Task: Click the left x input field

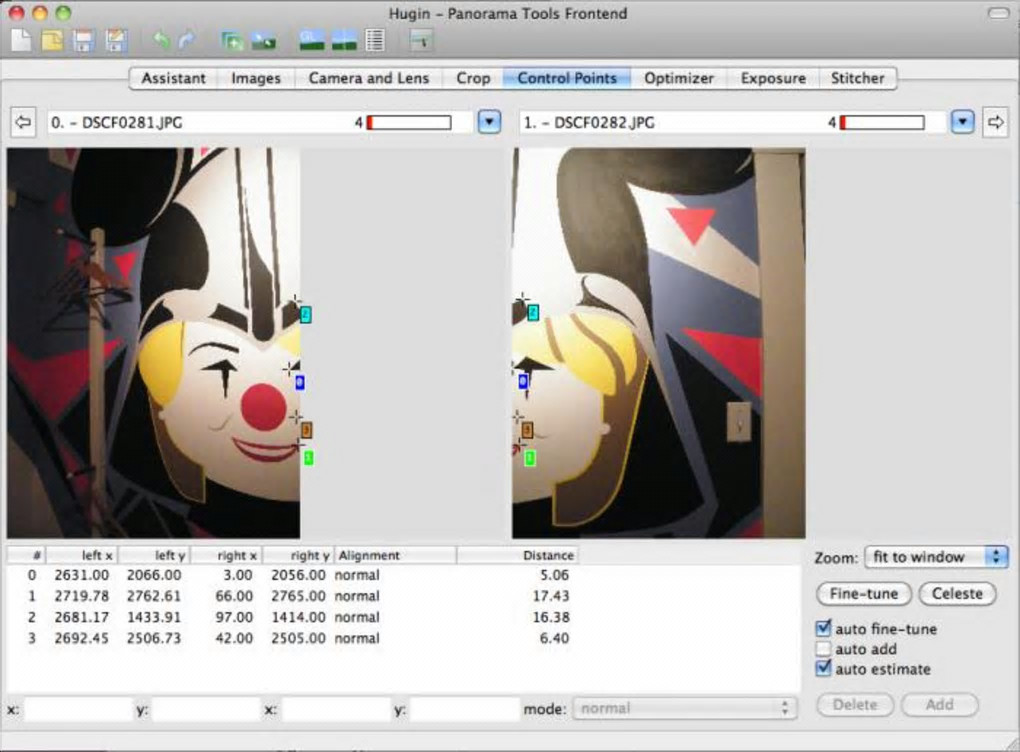Action: pyautogui.click(x=78, y=709)
